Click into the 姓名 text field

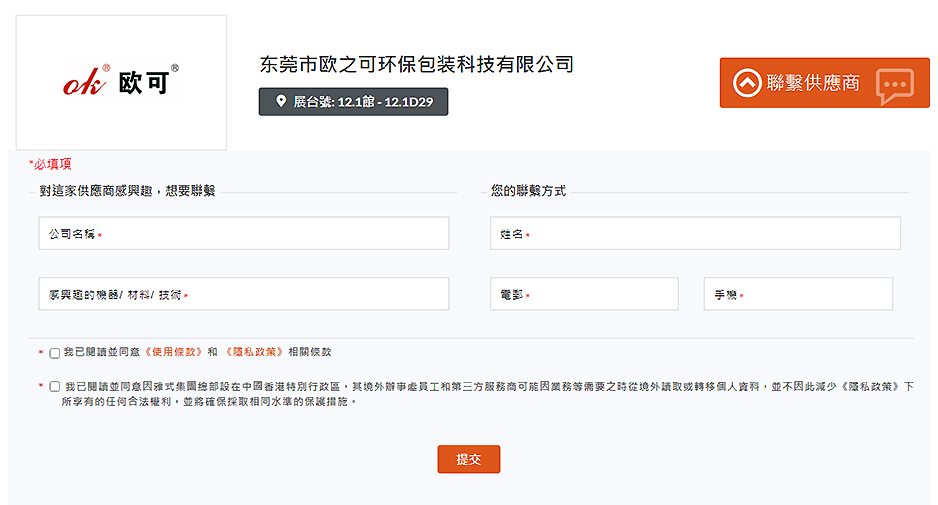(695, 234)
